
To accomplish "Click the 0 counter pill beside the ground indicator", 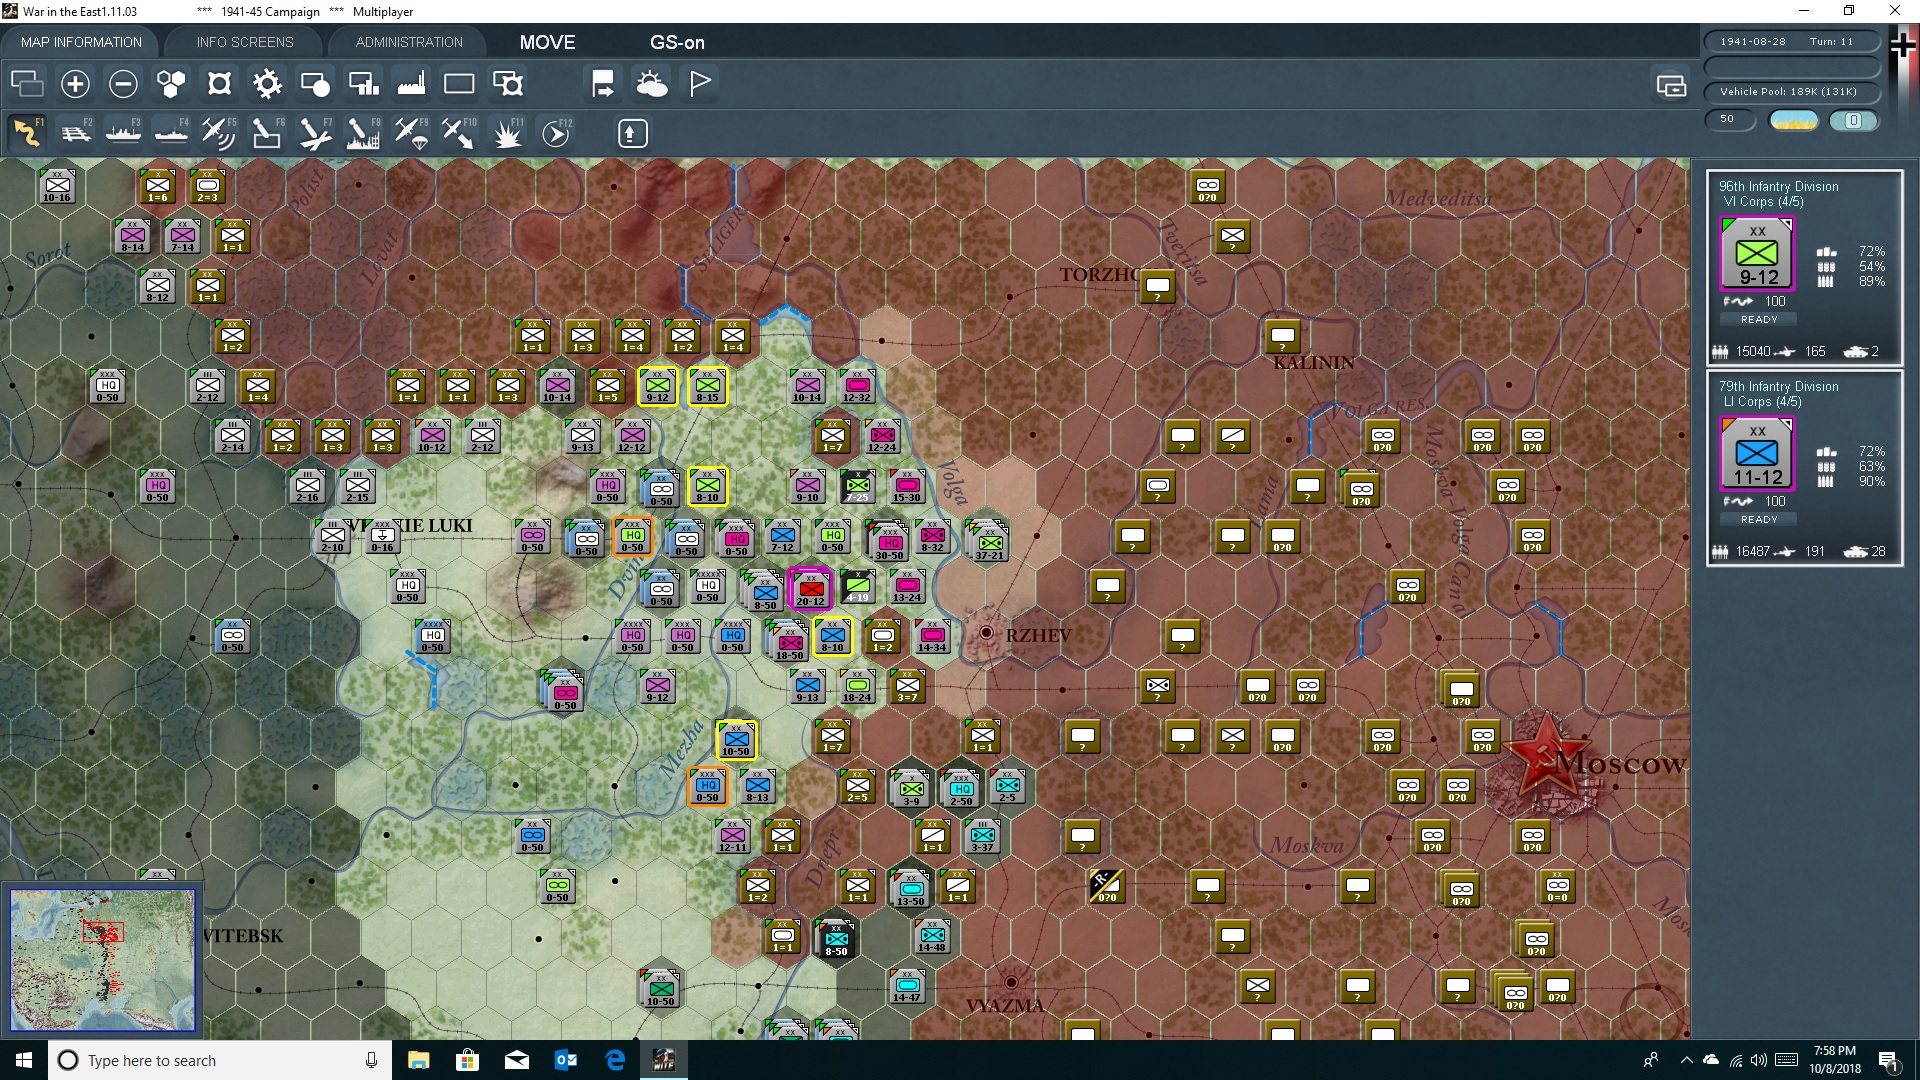I will pyautogui.click(x=1853, y=120).
